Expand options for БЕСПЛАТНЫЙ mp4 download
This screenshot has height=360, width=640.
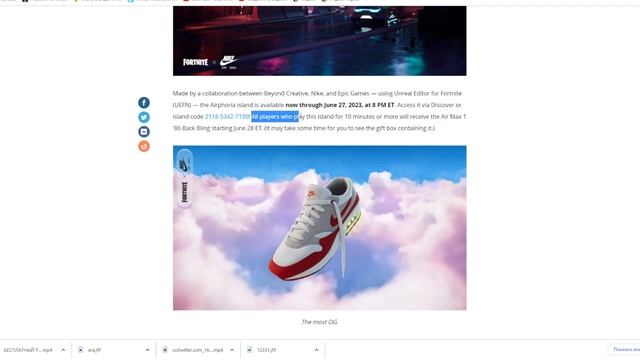63,350
